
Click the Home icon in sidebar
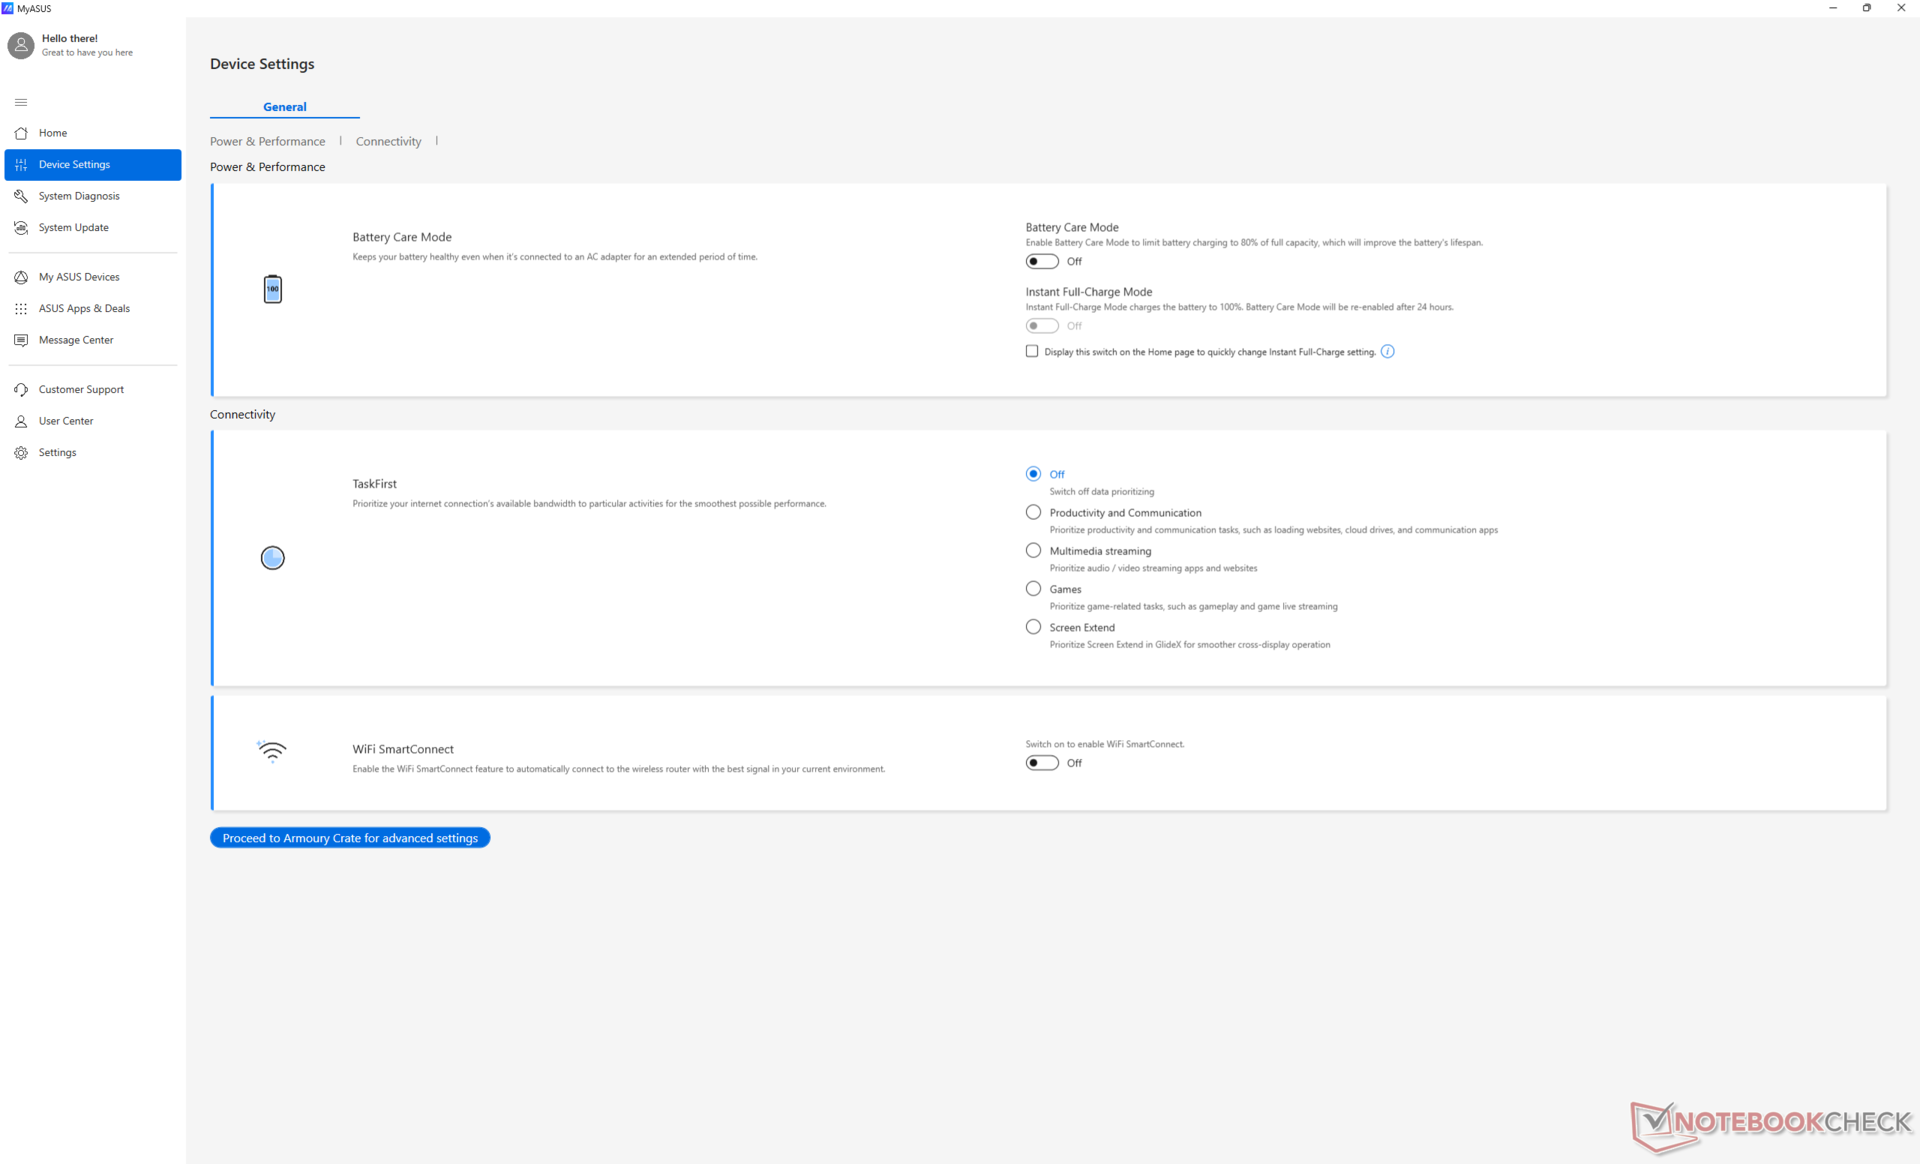[x=21, y=133]
